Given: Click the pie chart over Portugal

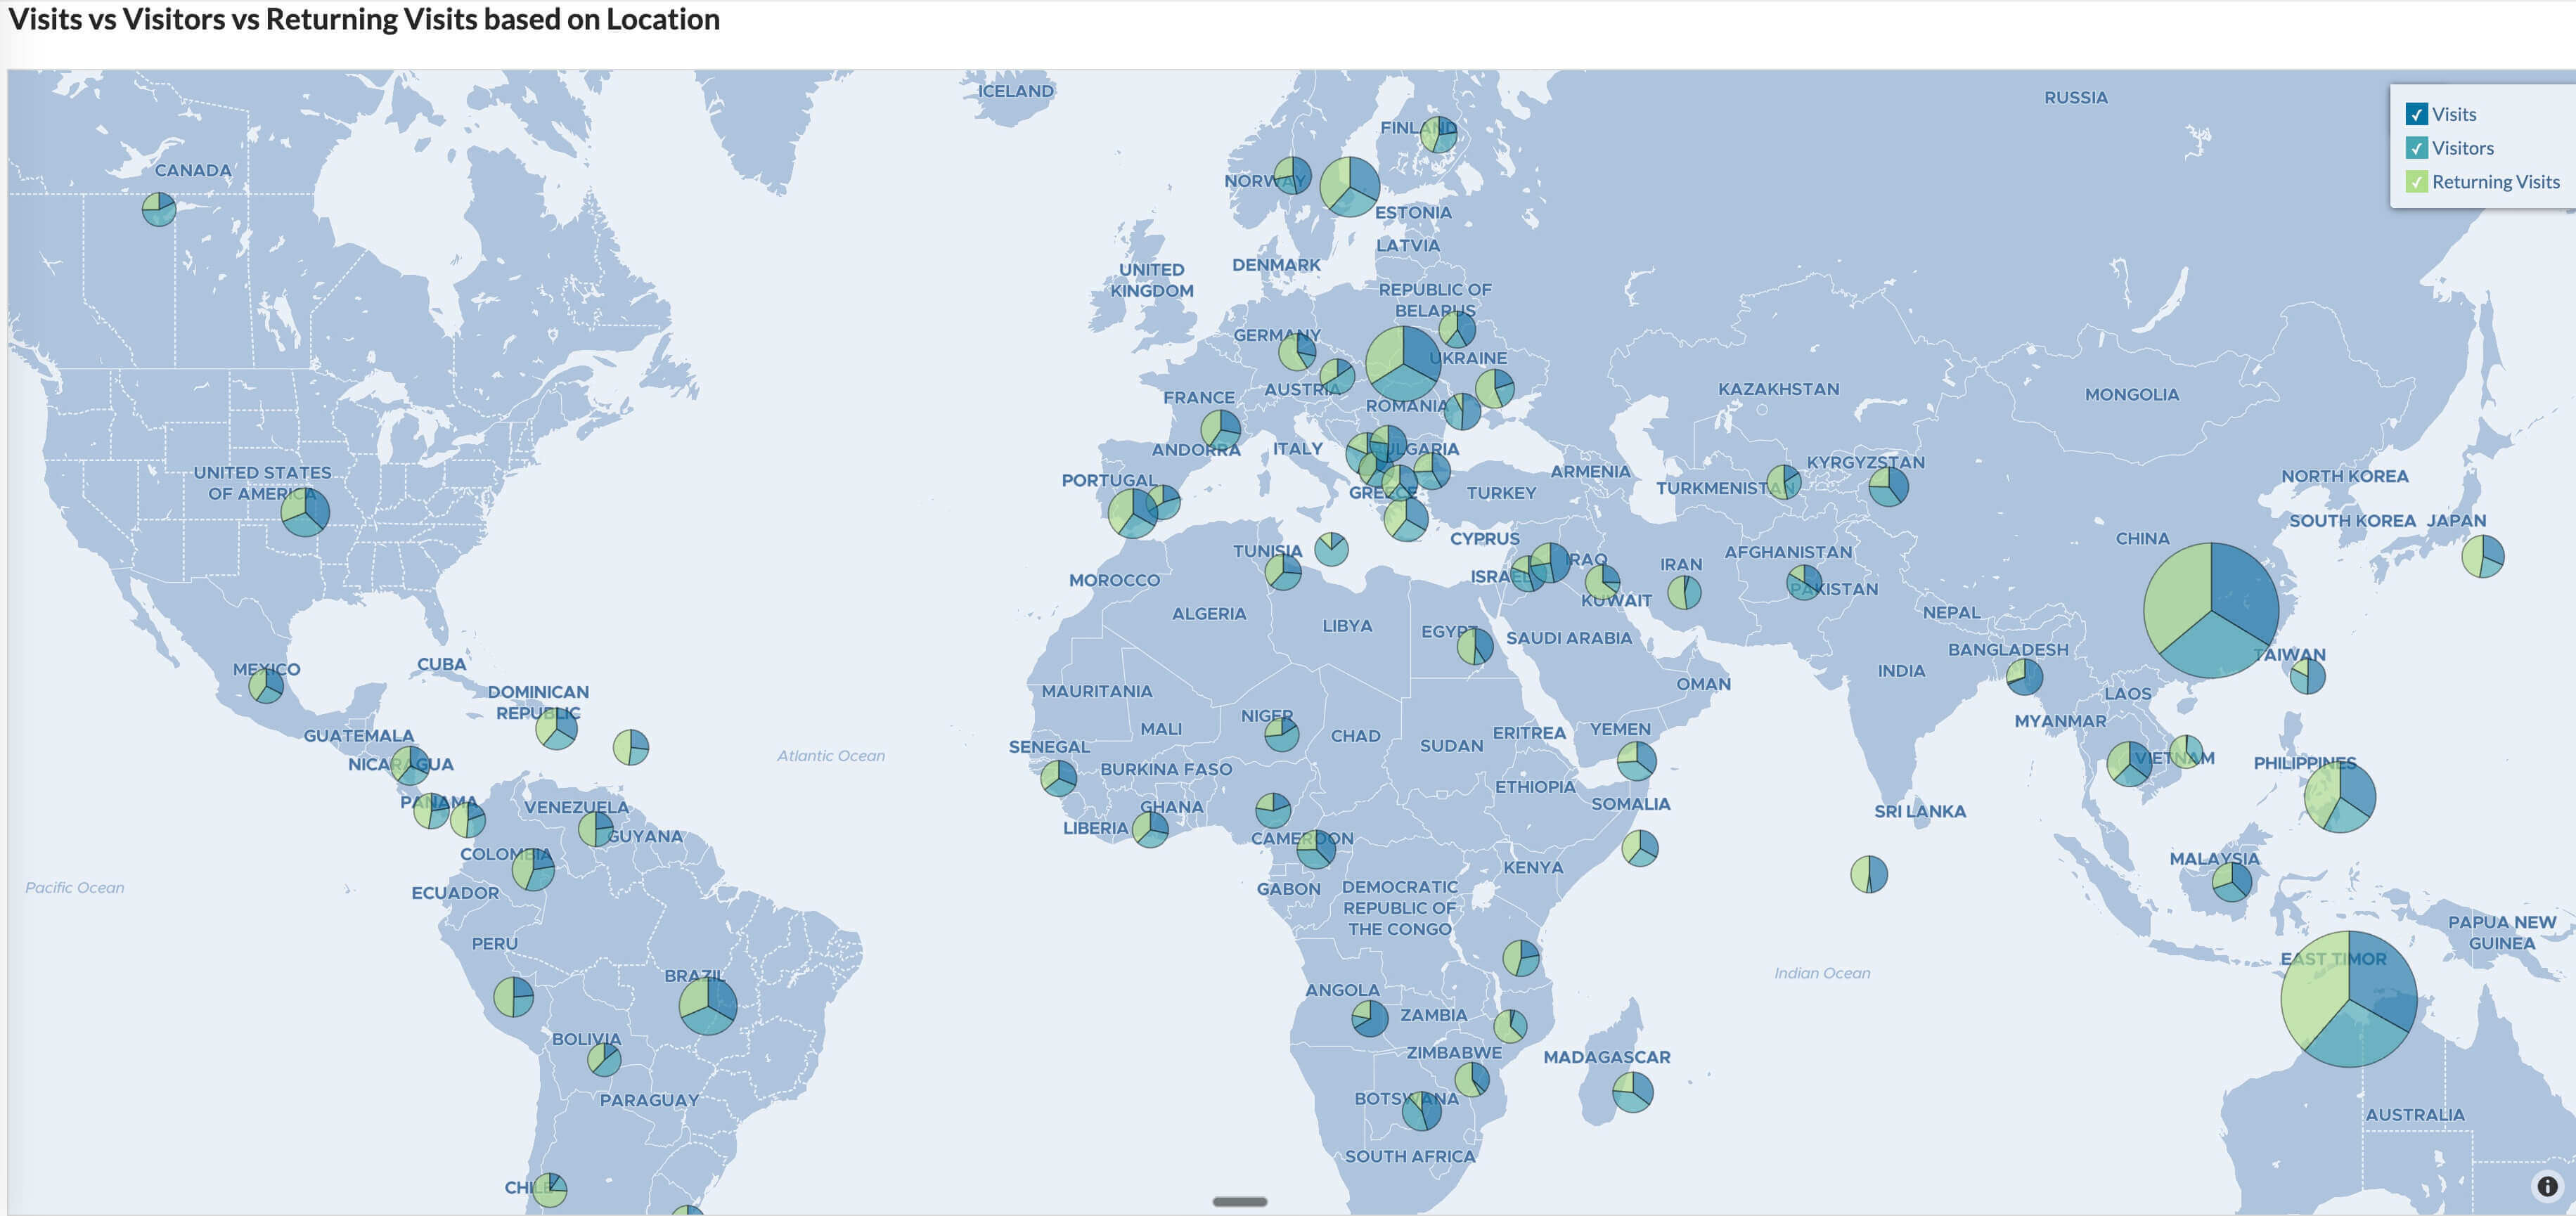Looking at the screenshot, I should [x=1133, y=513].
